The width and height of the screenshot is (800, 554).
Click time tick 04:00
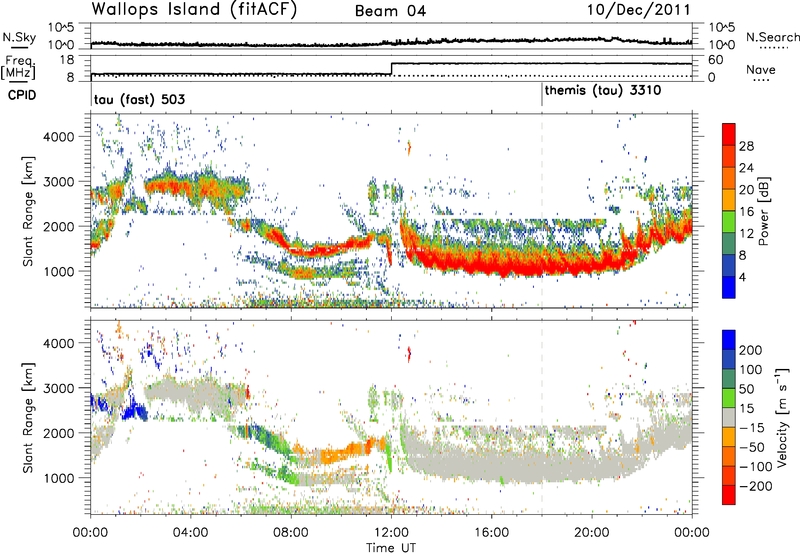[x=190, y=533]
